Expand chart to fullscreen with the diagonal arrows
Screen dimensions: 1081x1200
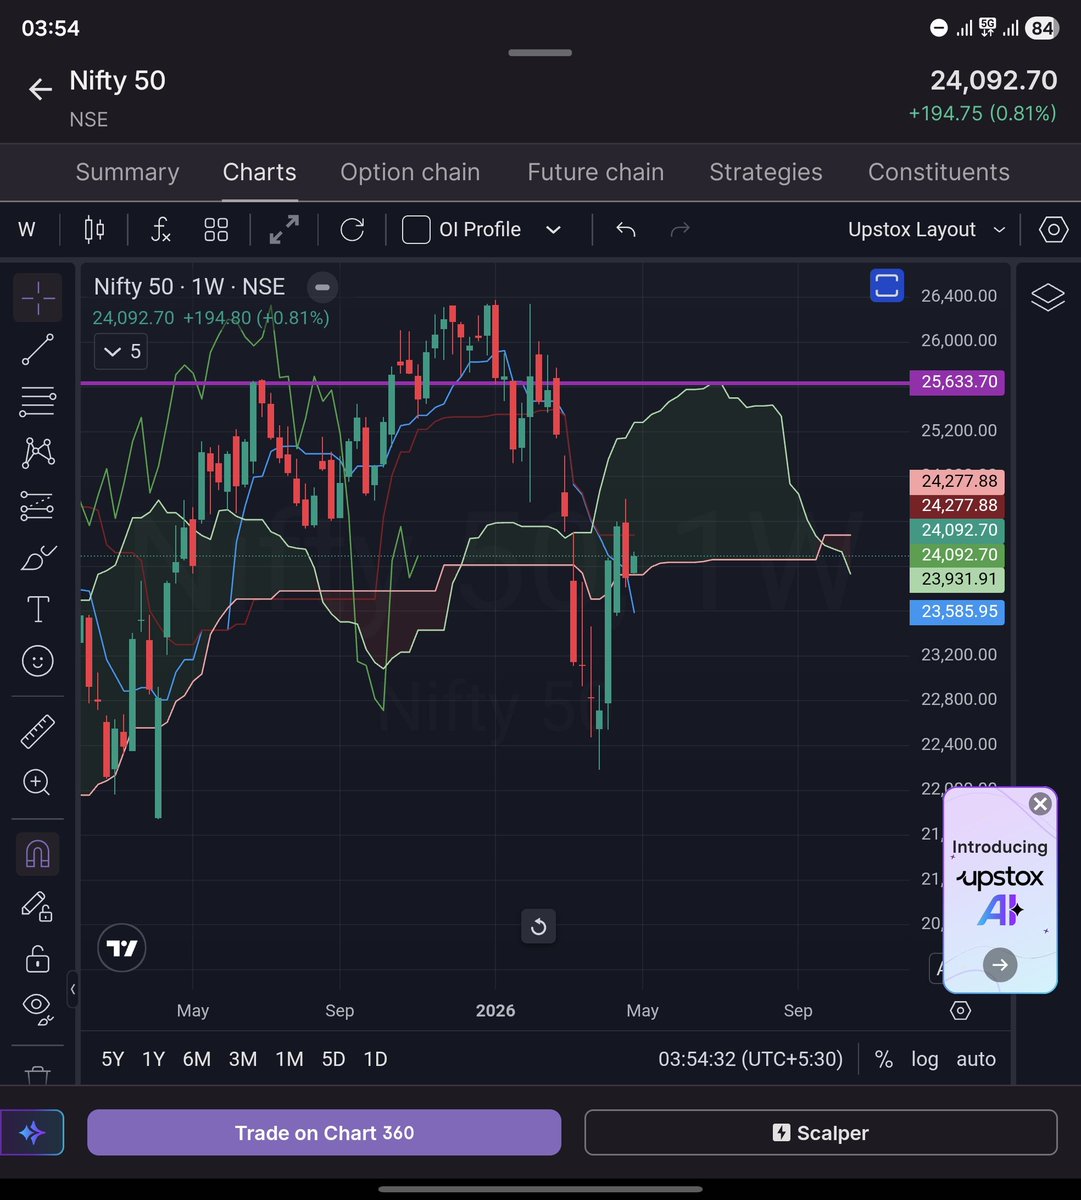(x=284, y=229)
